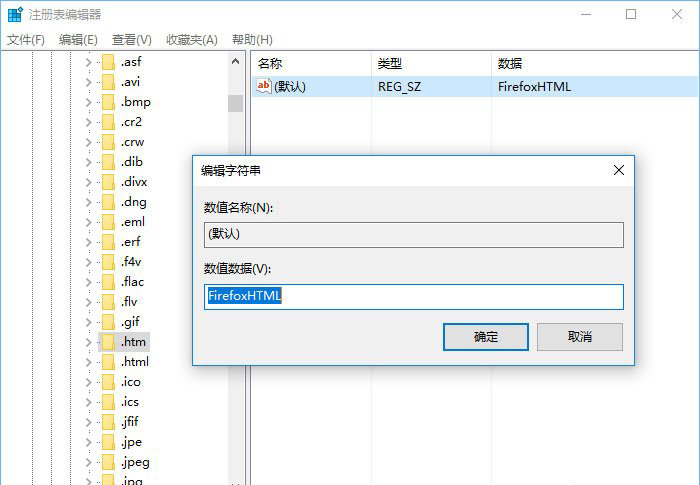Click the .dng folder icon
700x485 pixels.
(108, 202)
